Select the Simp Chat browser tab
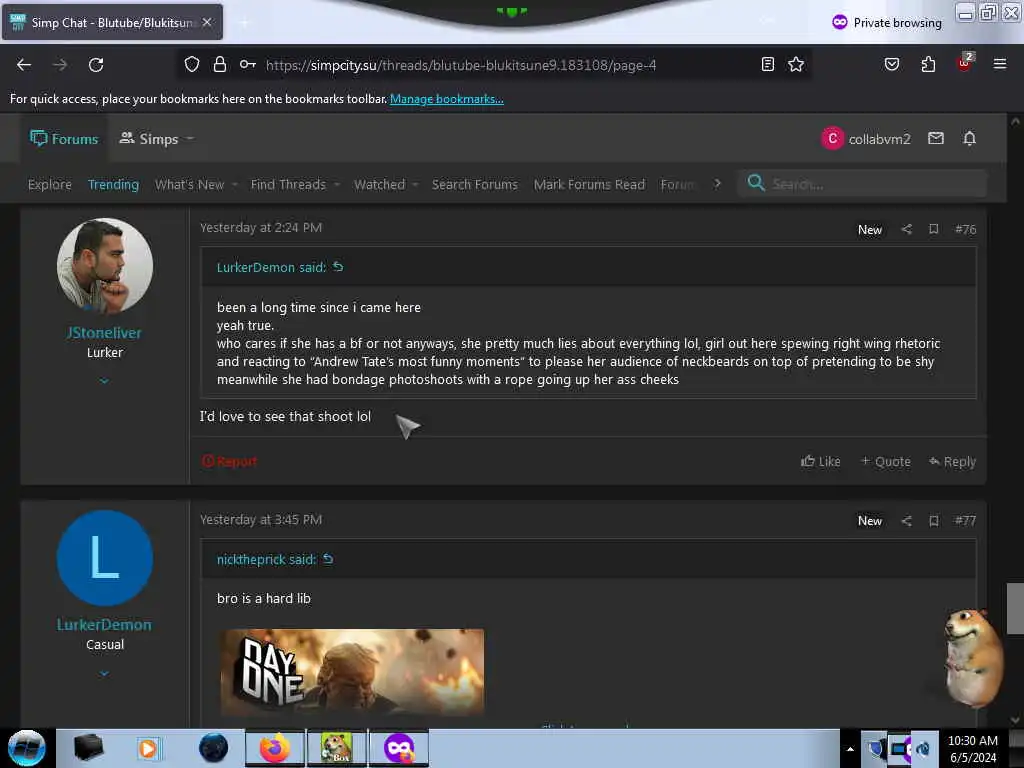This screenshot has height=768, width=1024. click(111, 23)
